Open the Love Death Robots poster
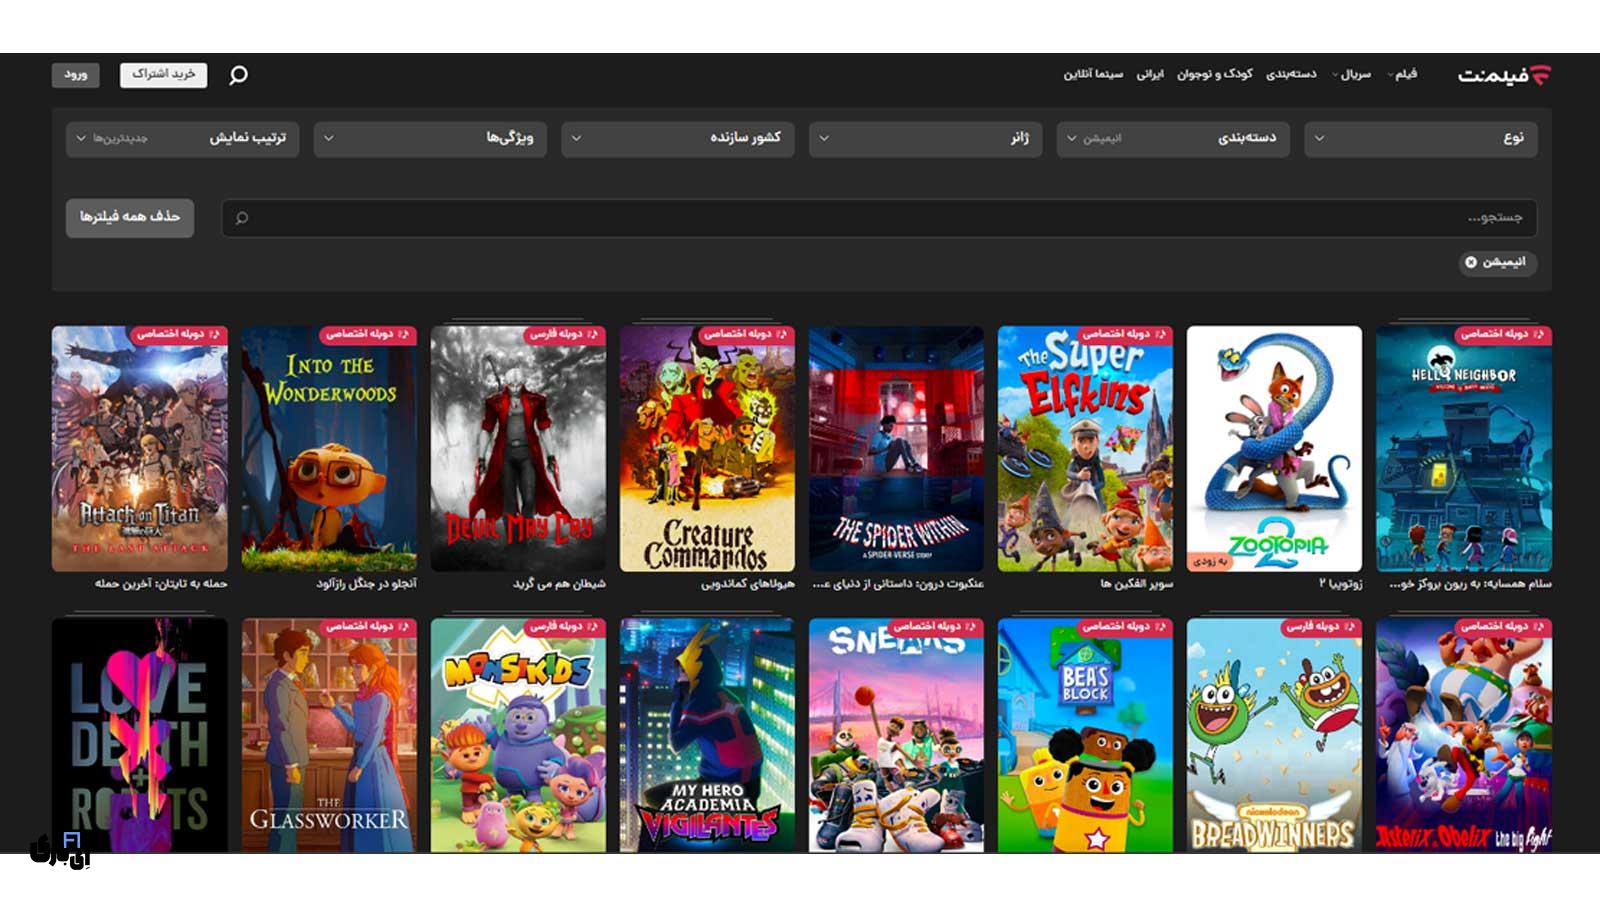 pyautogui.click(x=140, y=735)
